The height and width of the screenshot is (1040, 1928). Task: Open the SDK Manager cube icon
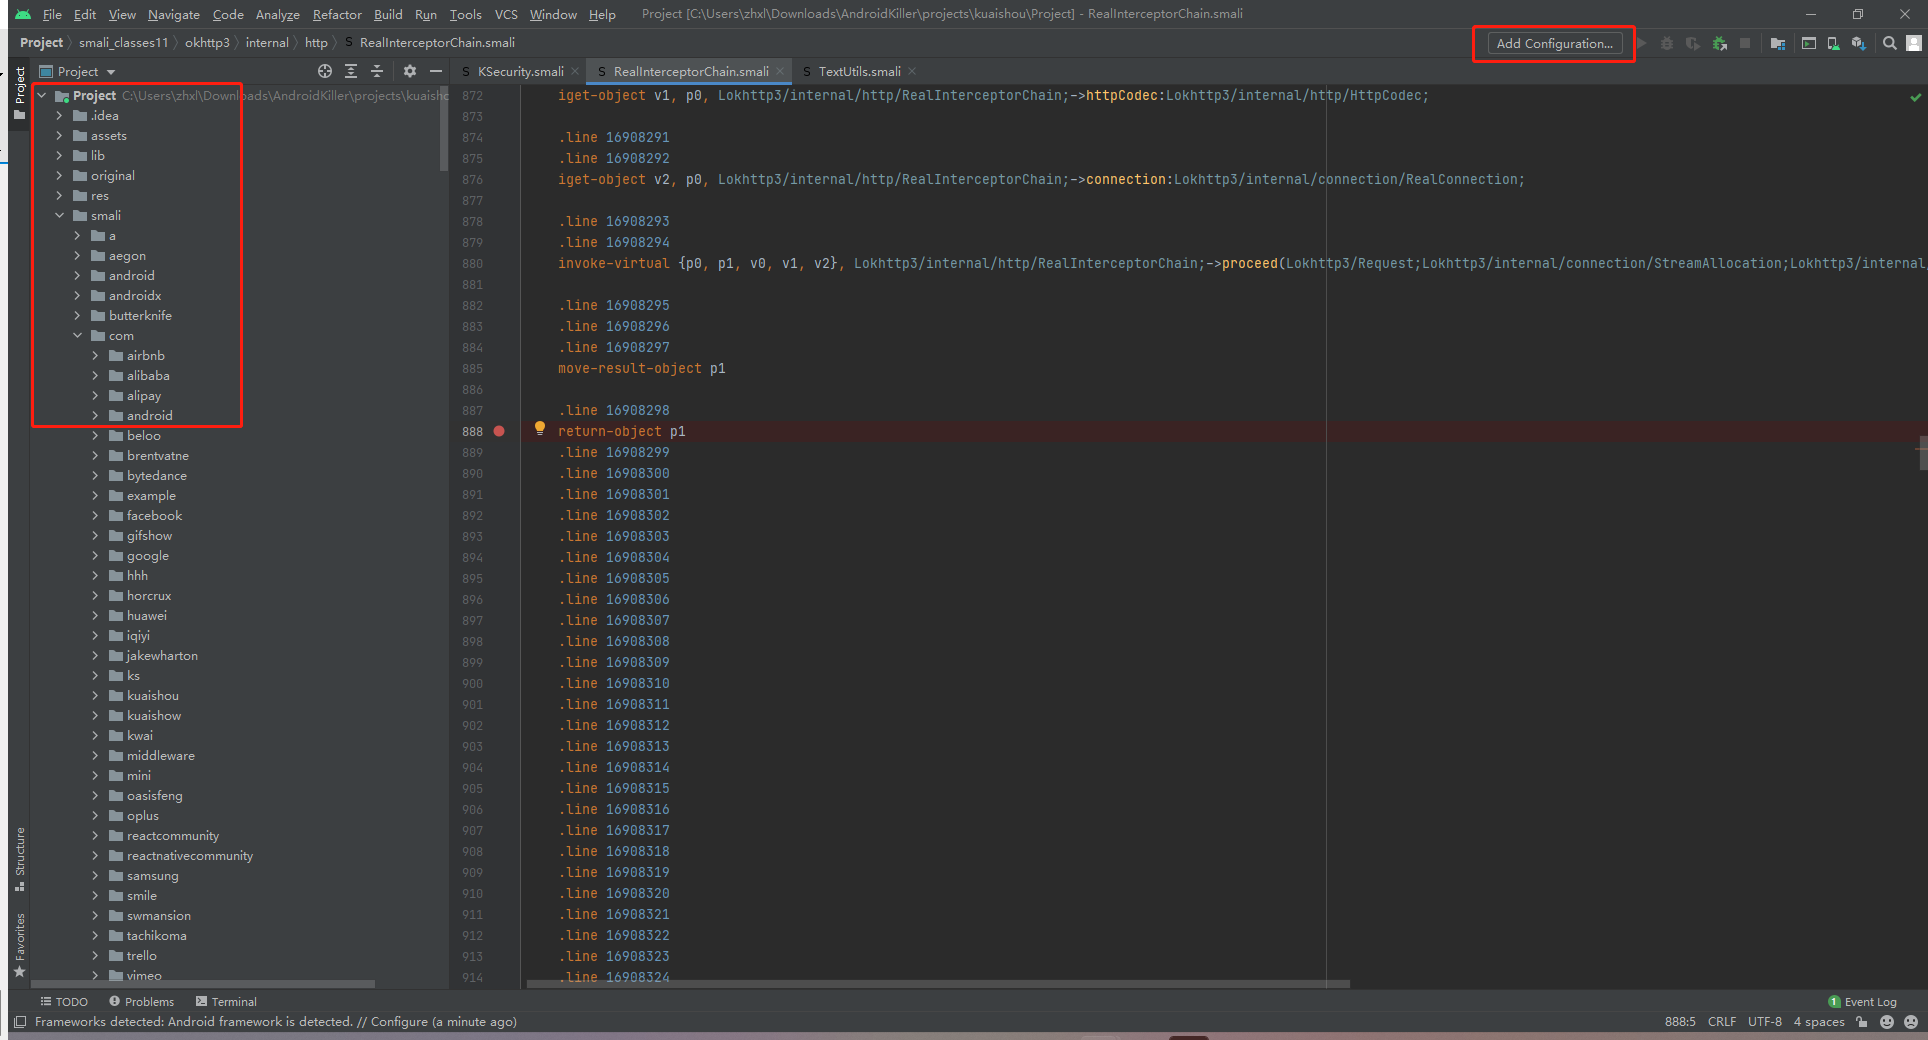click(x=1858, y=43)
